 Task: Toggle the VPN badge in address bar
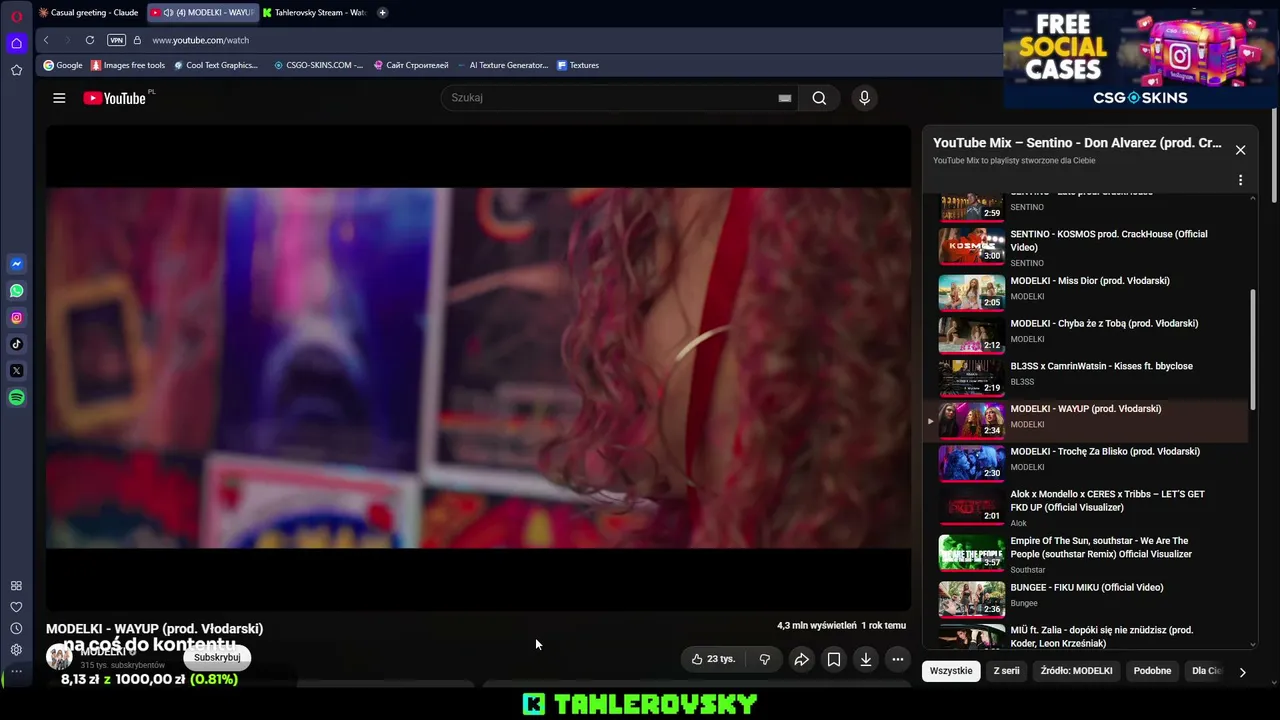pos(116,40)
